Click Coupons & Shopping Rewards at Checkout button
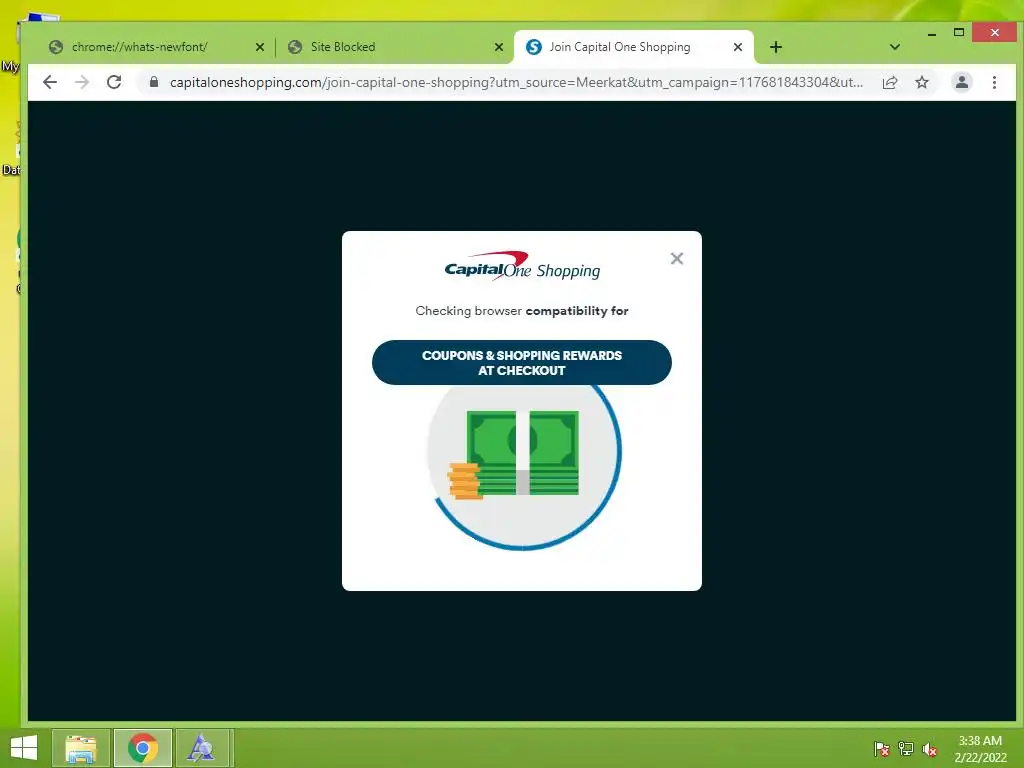This screenshot has width=1024, height=768. [522, 362]
